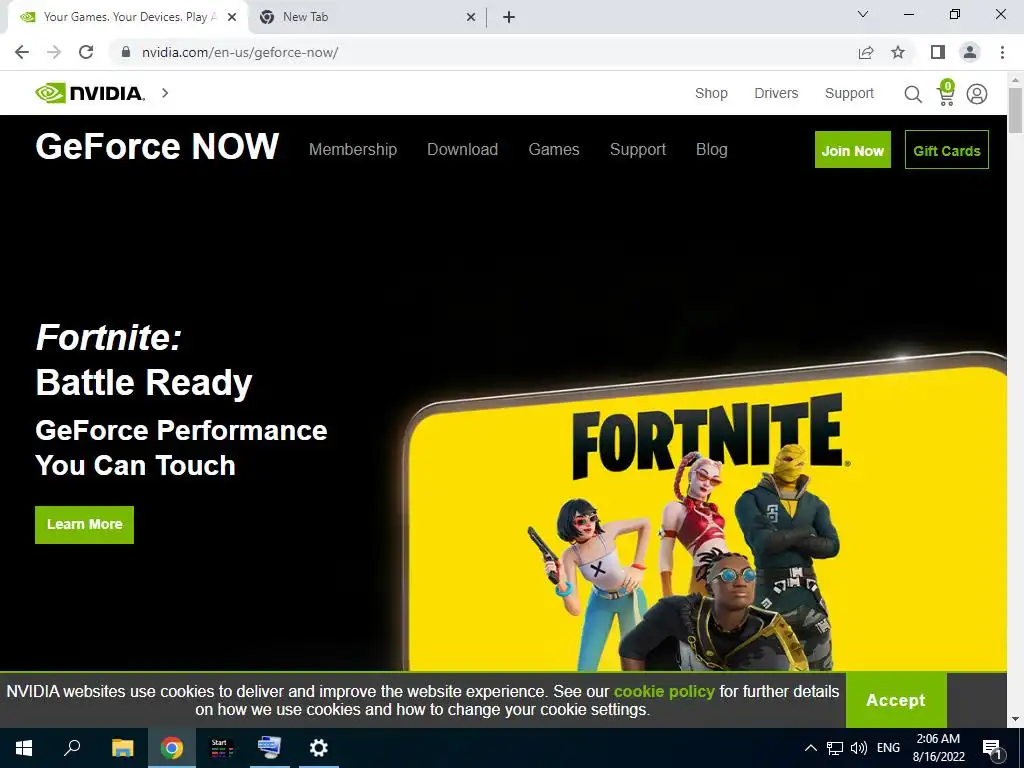Viewport: 1024px width, 768px height.
Task: Close the New Tab tab
Action: tap(471, 17)
